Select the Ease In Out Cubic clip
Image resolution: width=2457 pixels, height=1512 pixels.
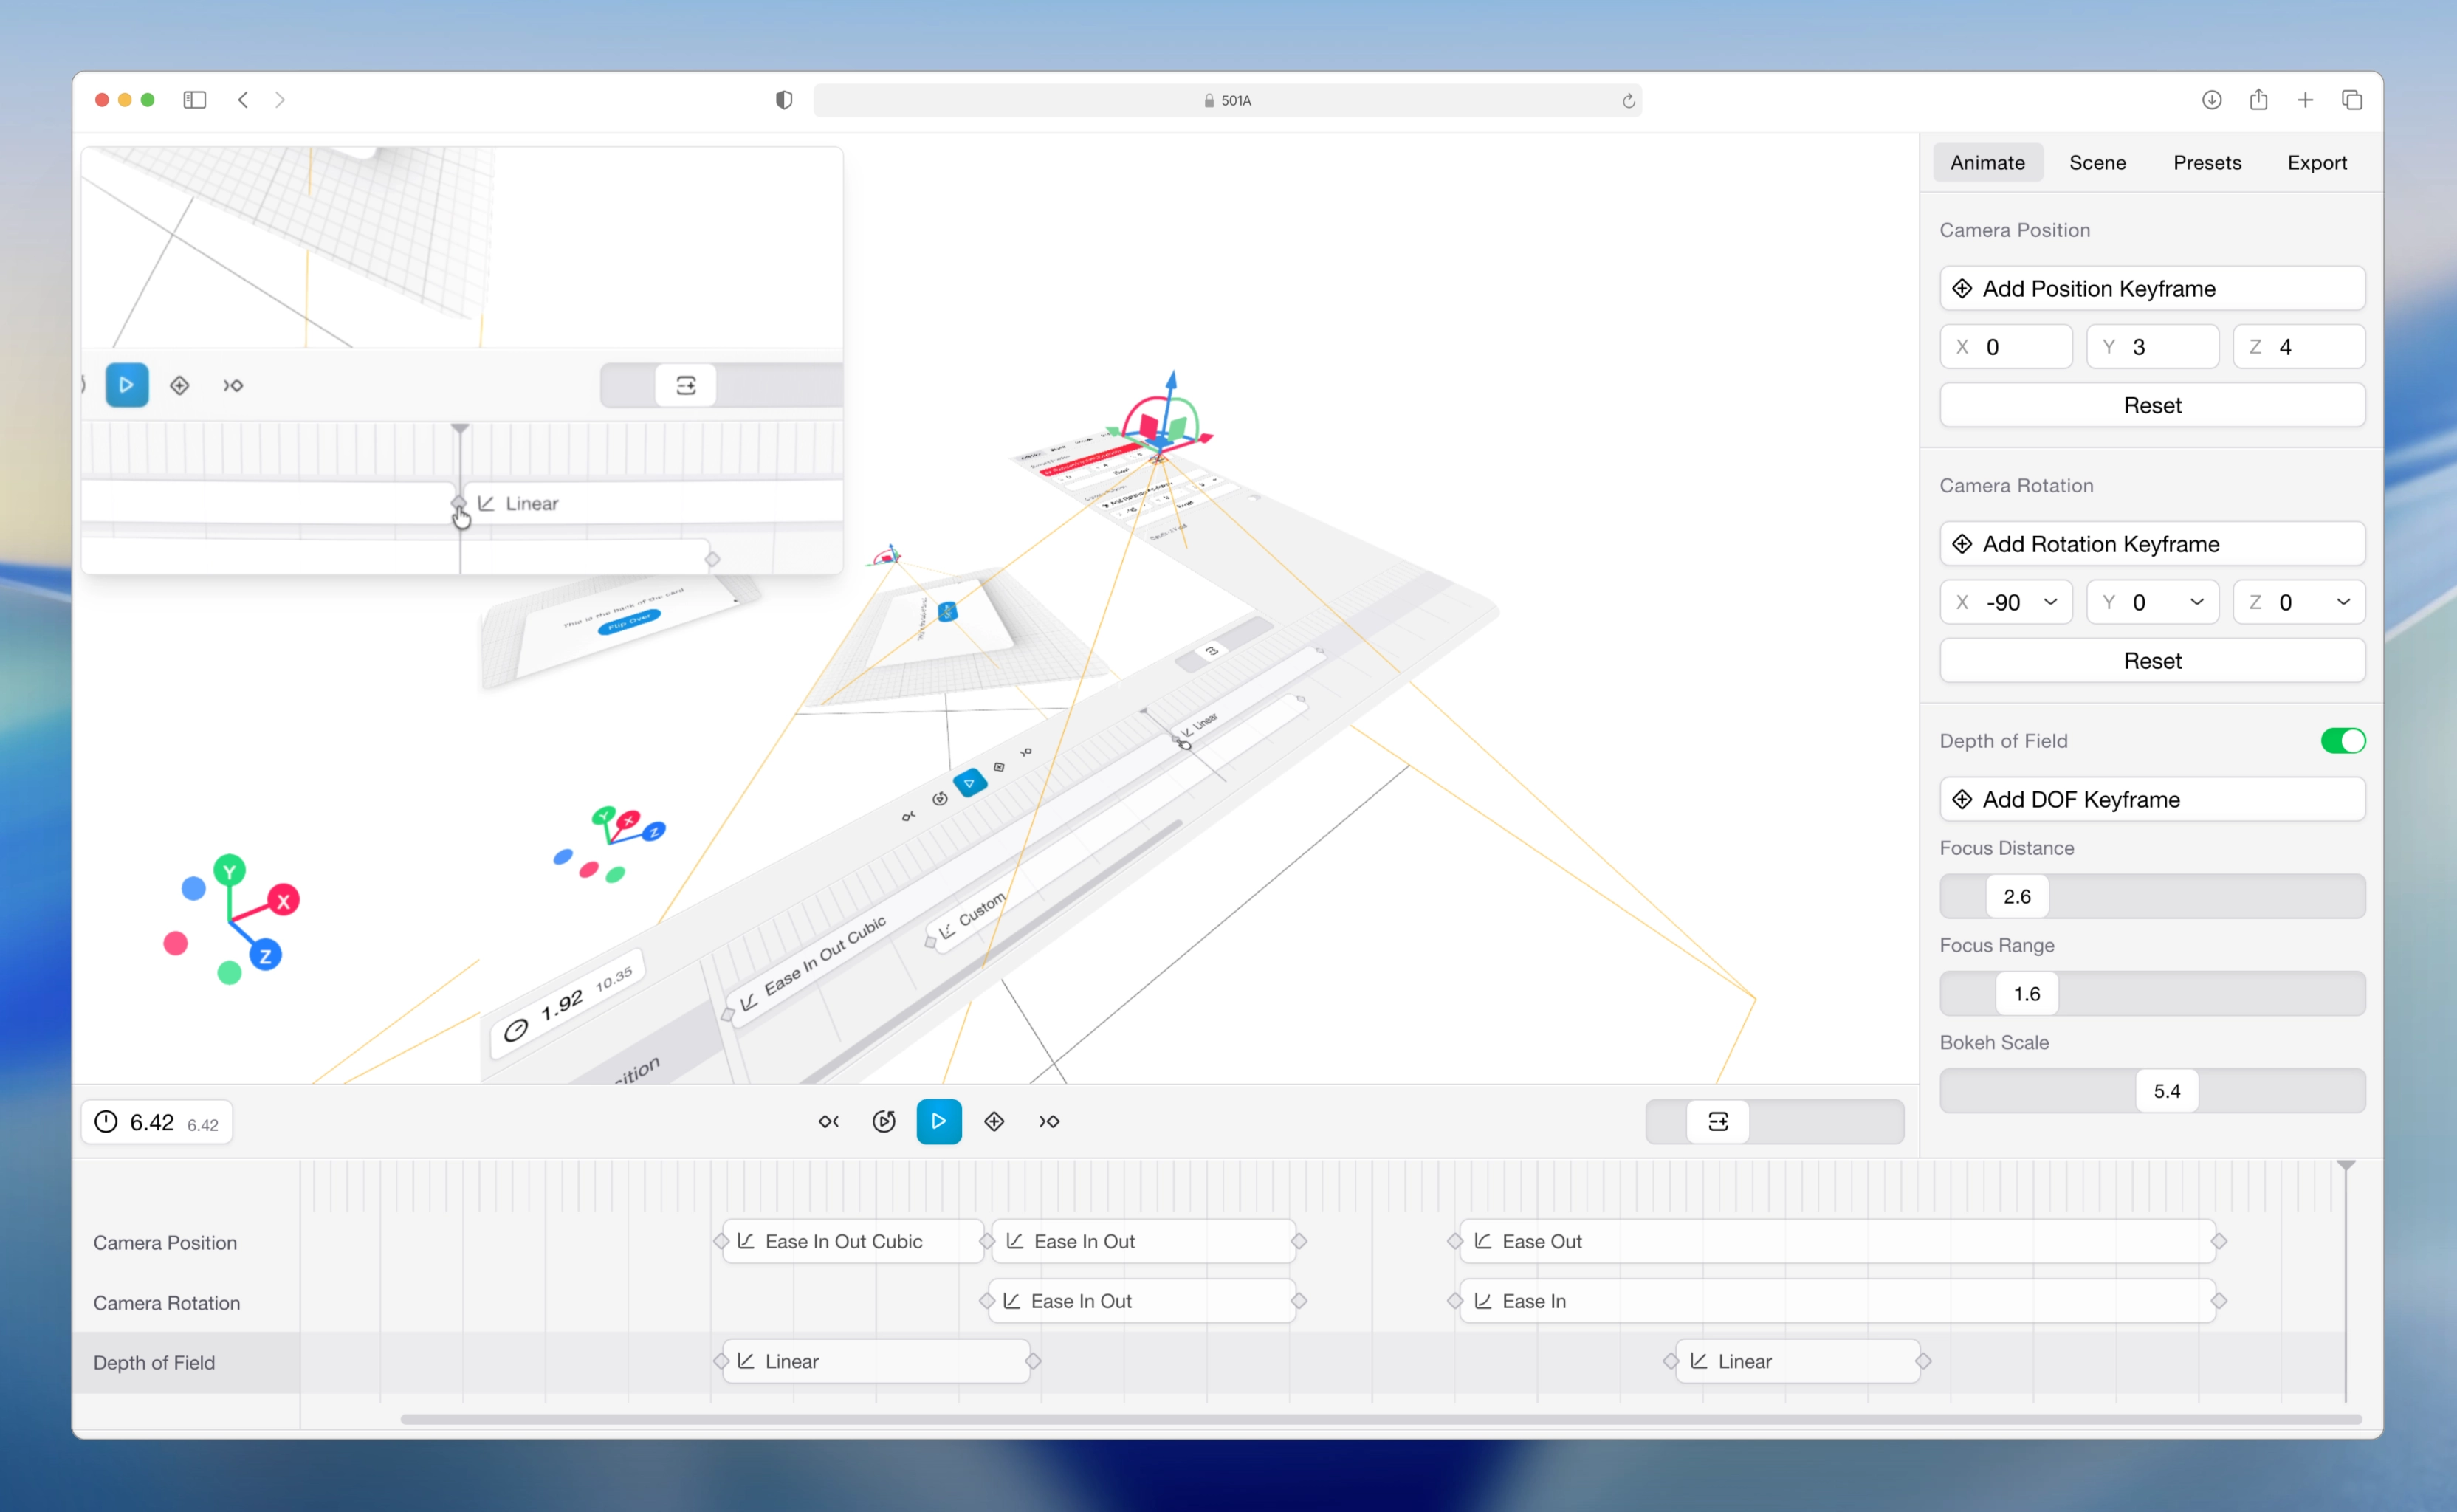coord(853,1242)
